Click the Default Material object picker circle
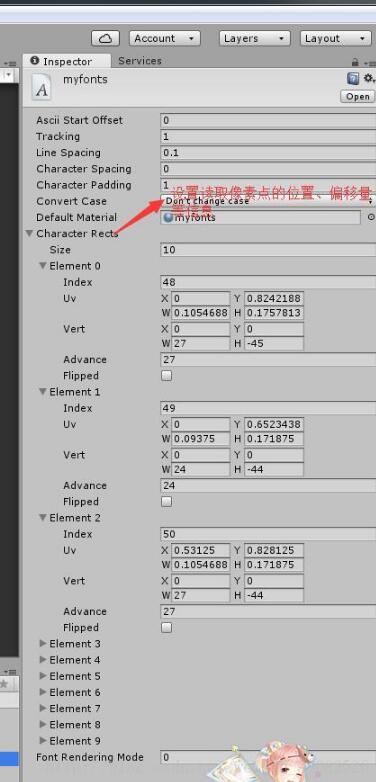This screenshot has width=376, height=782. coord(371,217)
